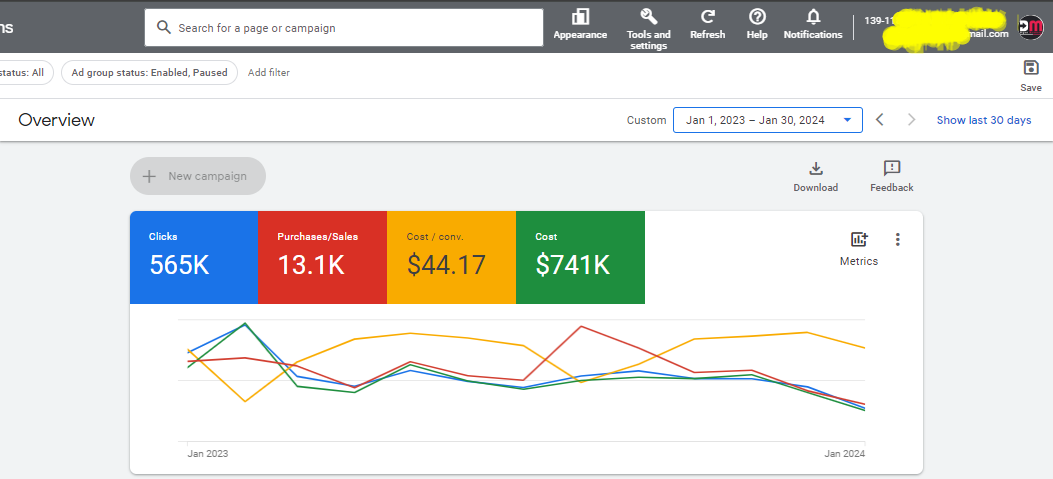The image size is (1053, 479).
Task: Go to the previous date range
Action: pyautogui.click(x=880, y=120)
